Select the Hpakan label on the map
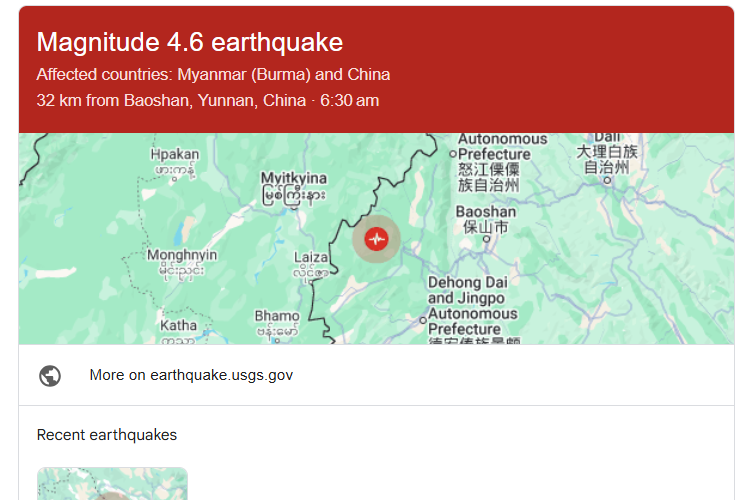 point(175,155)
